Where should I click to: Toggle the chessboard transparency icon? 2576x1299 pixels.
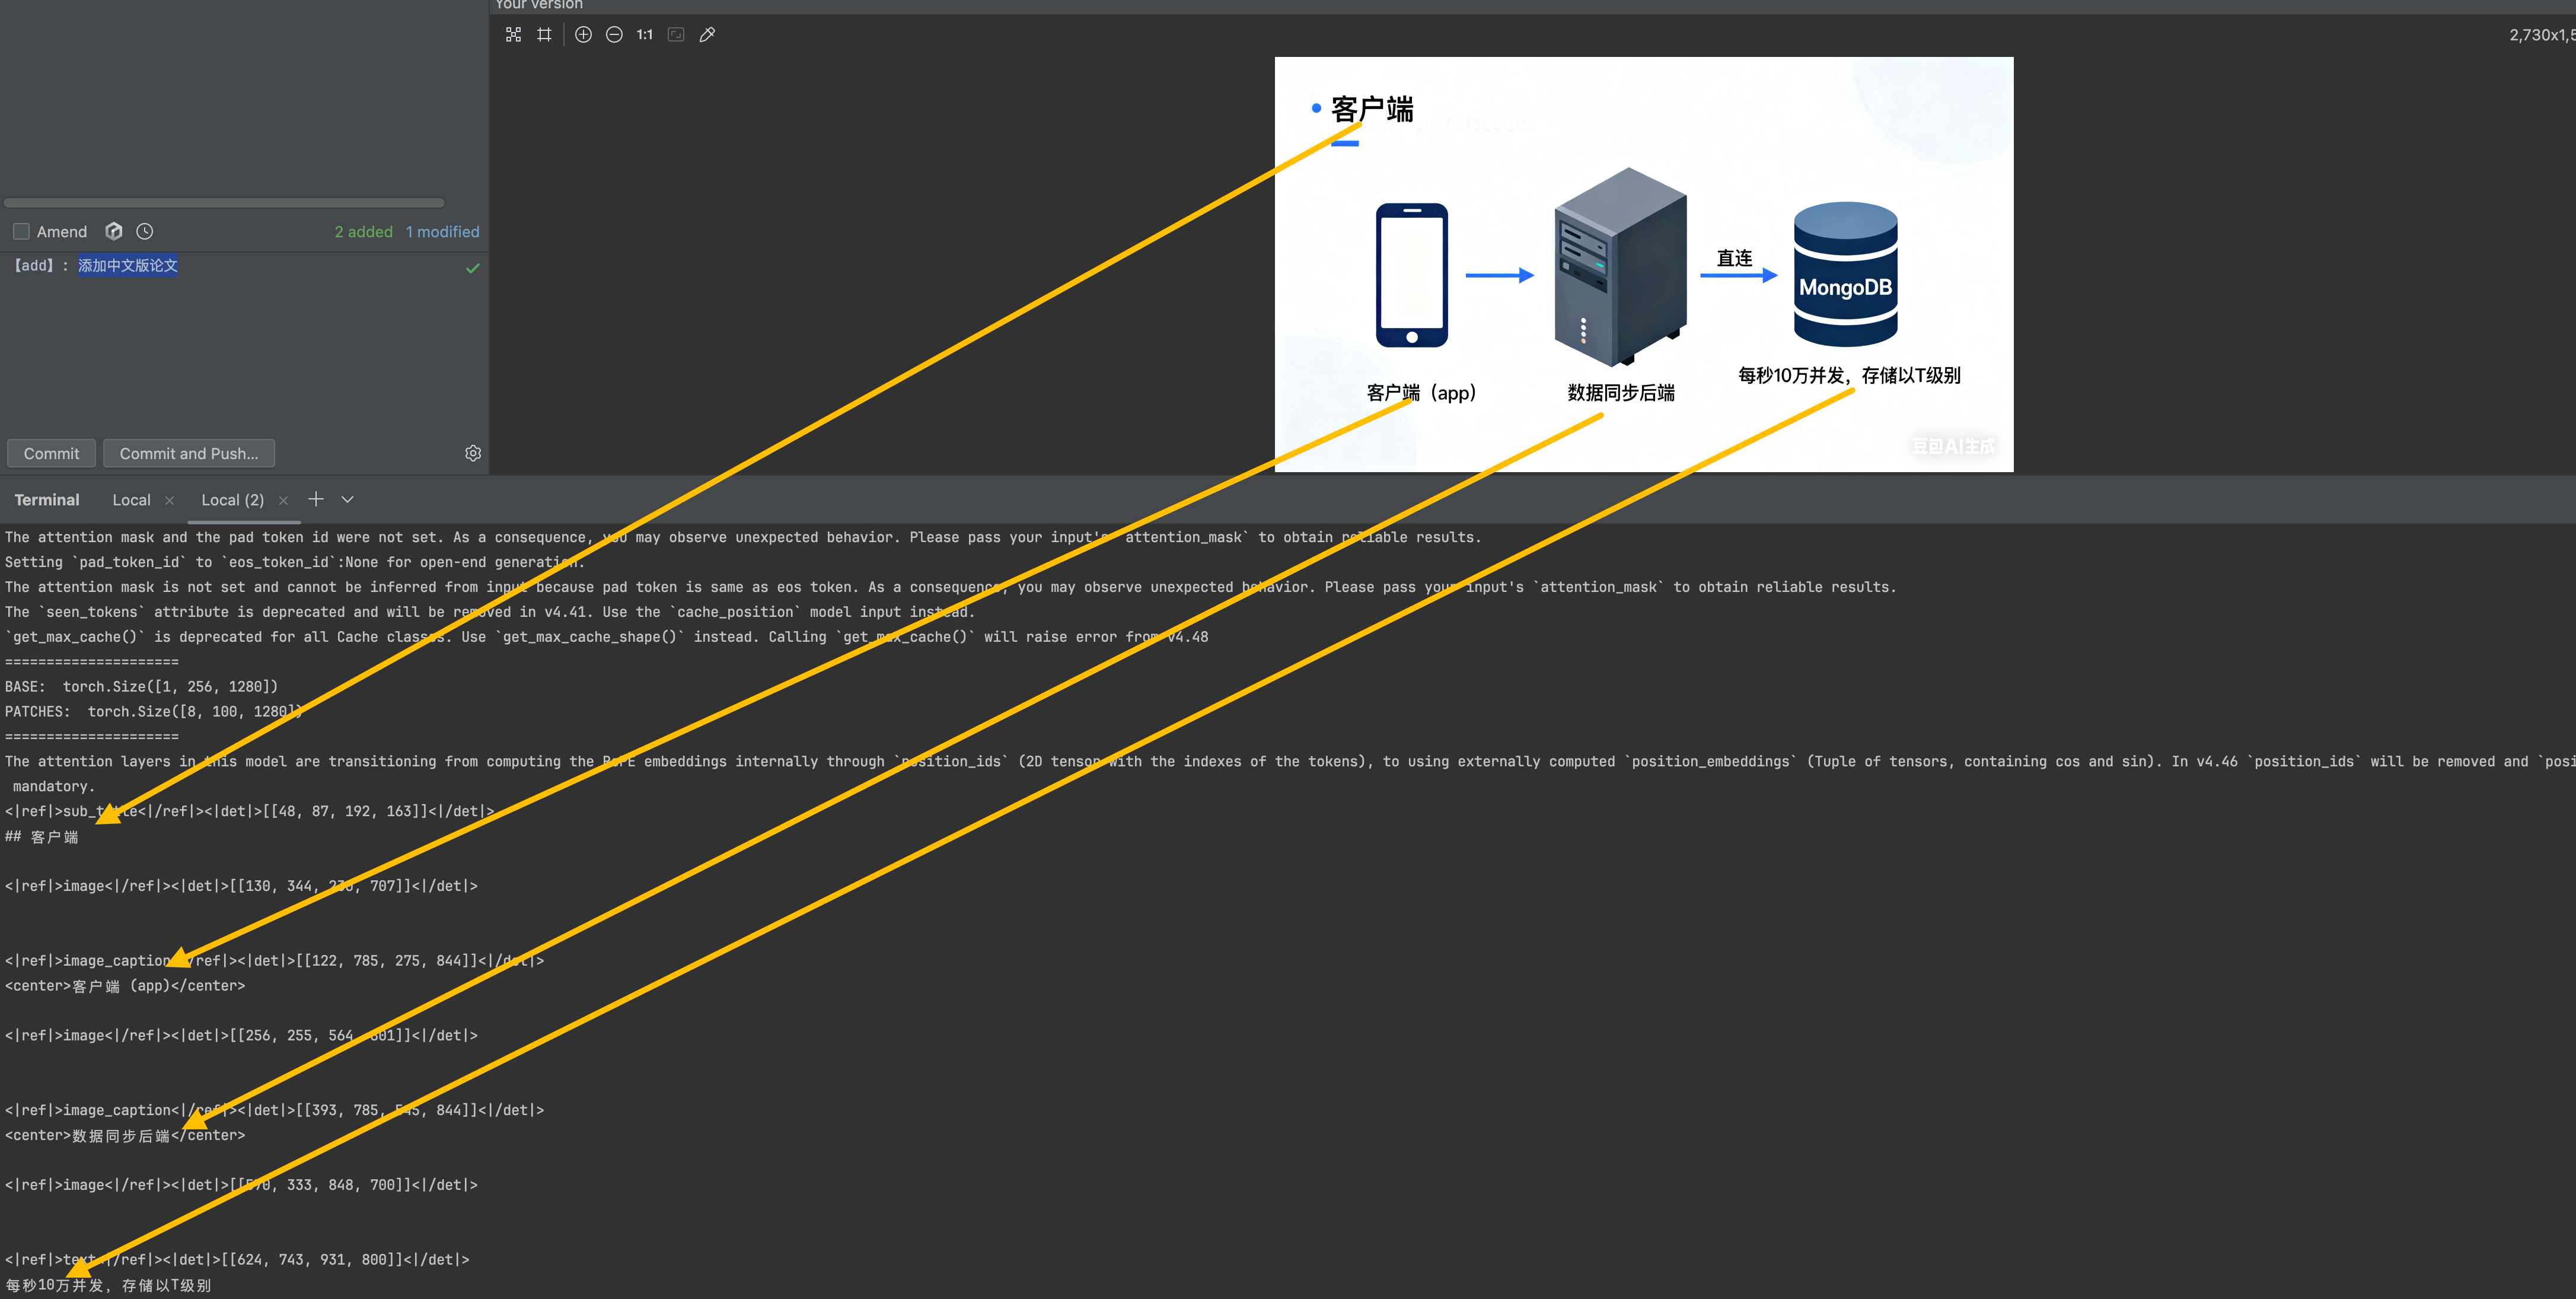pos(513,35)
